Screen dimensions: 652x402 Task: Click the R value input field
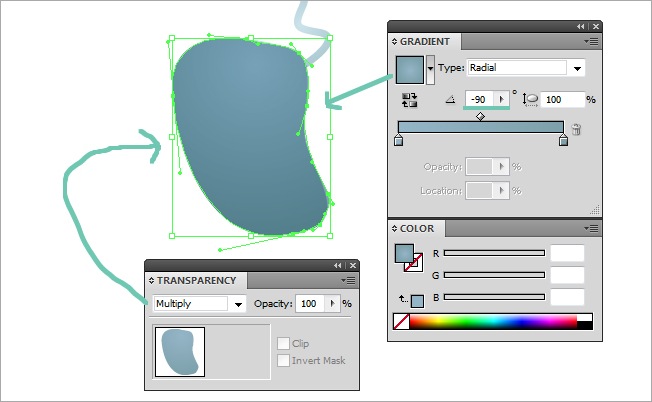point(567,253)
